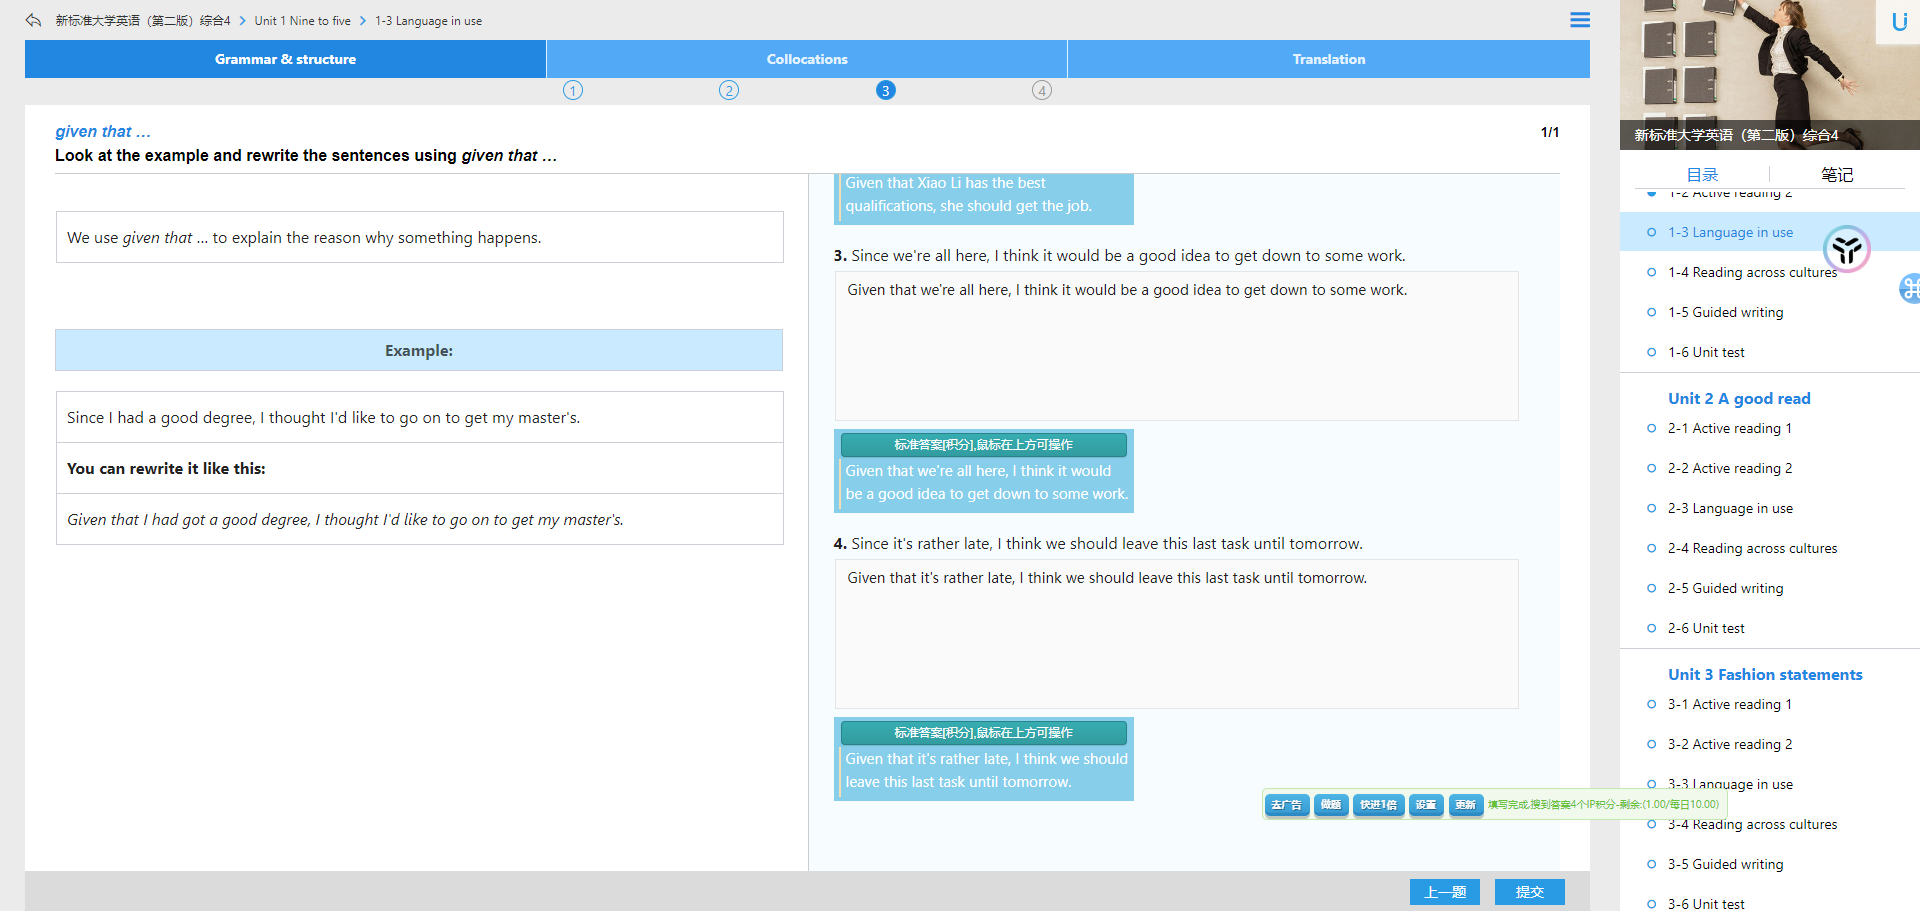Open 3-2 Active reading 2 lesson

tap(1729, 744)
